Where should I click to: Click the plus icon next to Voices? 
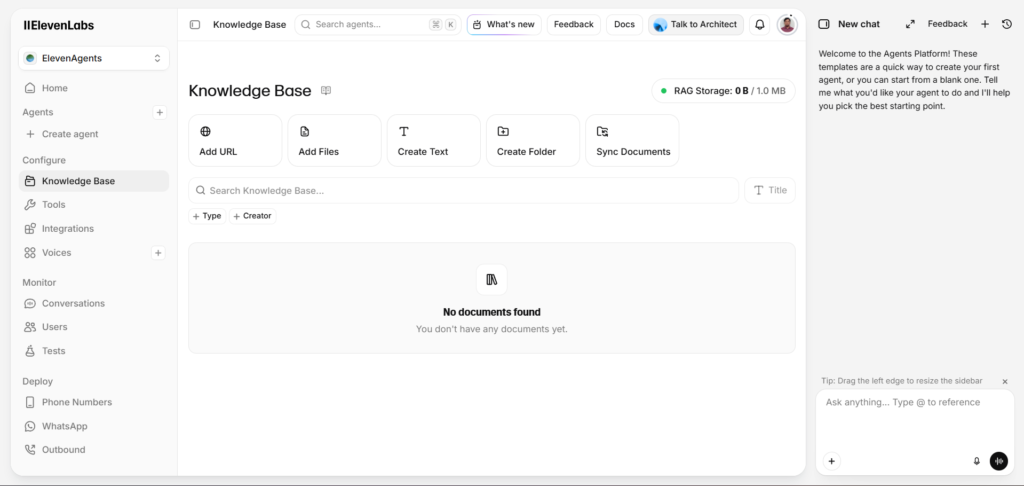click(158, 253)
